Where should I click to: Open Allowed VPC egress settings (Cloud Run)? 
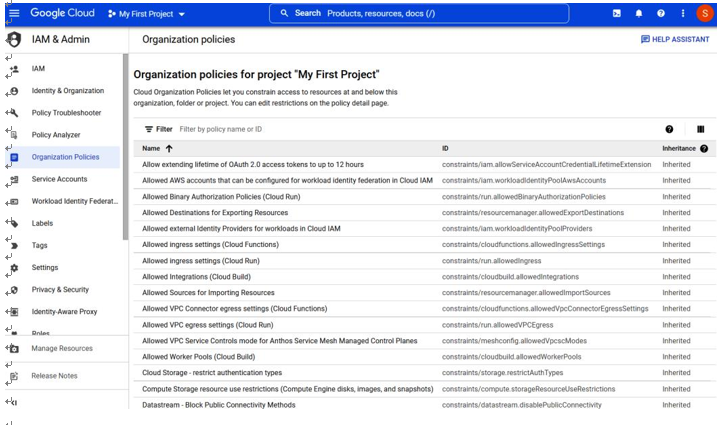pyautogui.click(x=207, y=325)
